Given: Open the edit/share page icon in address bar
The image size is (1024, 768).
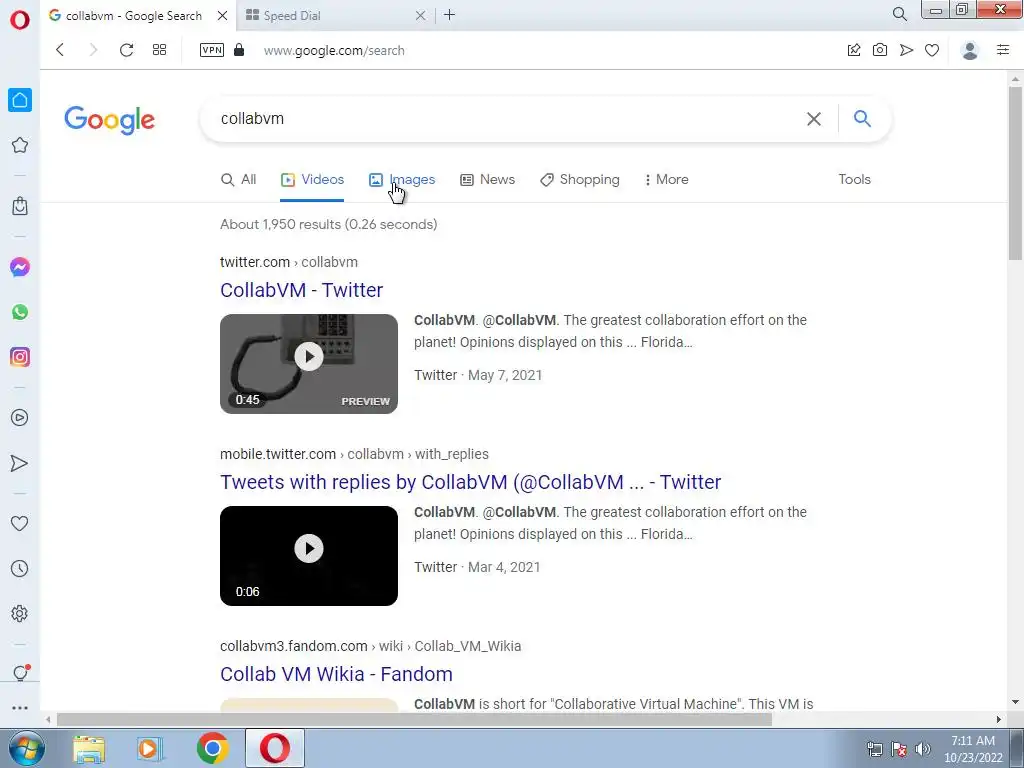Looking at the screenshot, I should (x=854, y=50).
